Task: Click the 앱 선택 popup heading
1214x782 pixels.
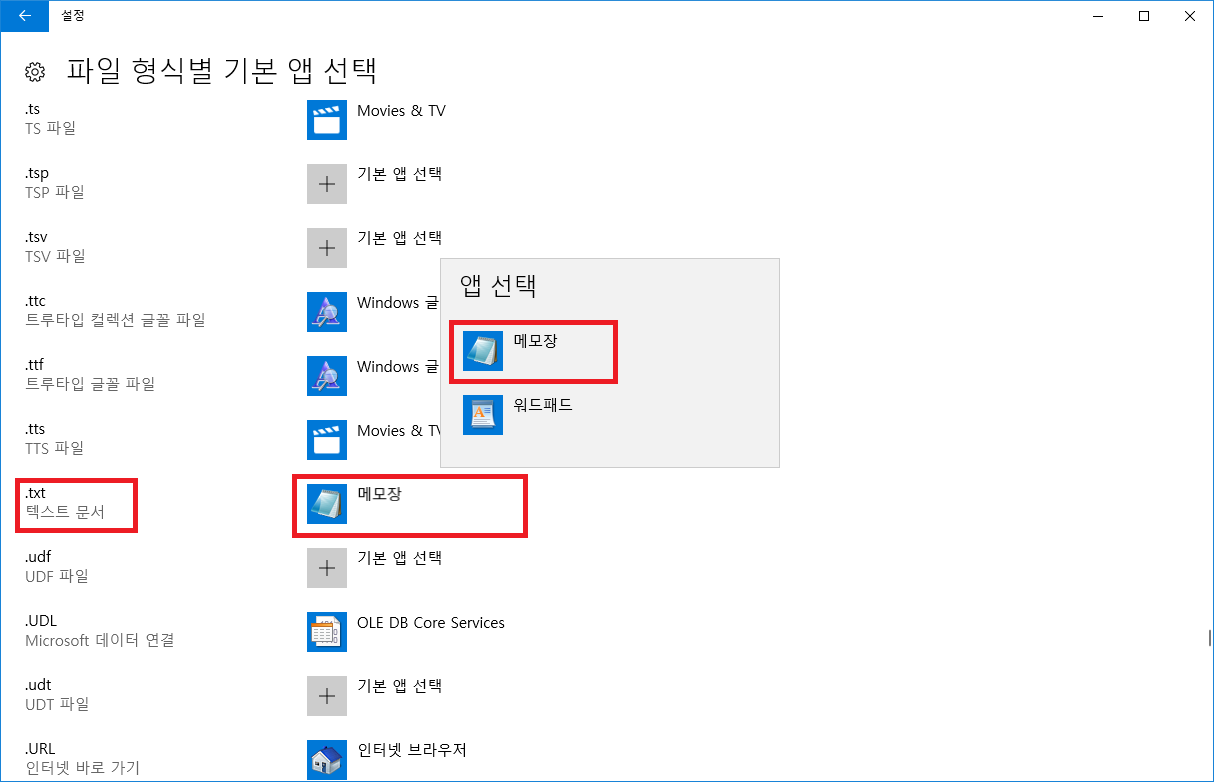Action: [x=498, y=286]
